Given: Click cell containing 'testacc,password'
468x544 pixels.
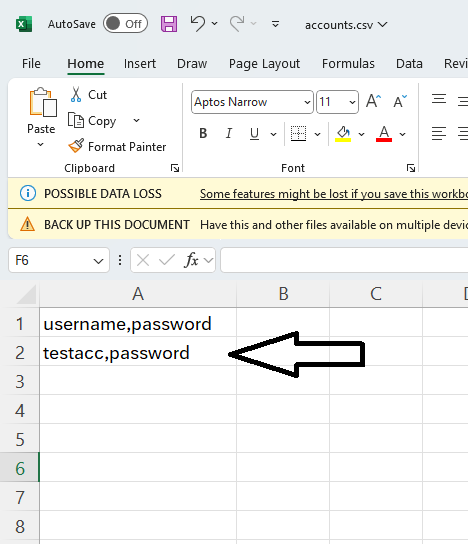Looking at the screenshot, I should coord(138,352).
